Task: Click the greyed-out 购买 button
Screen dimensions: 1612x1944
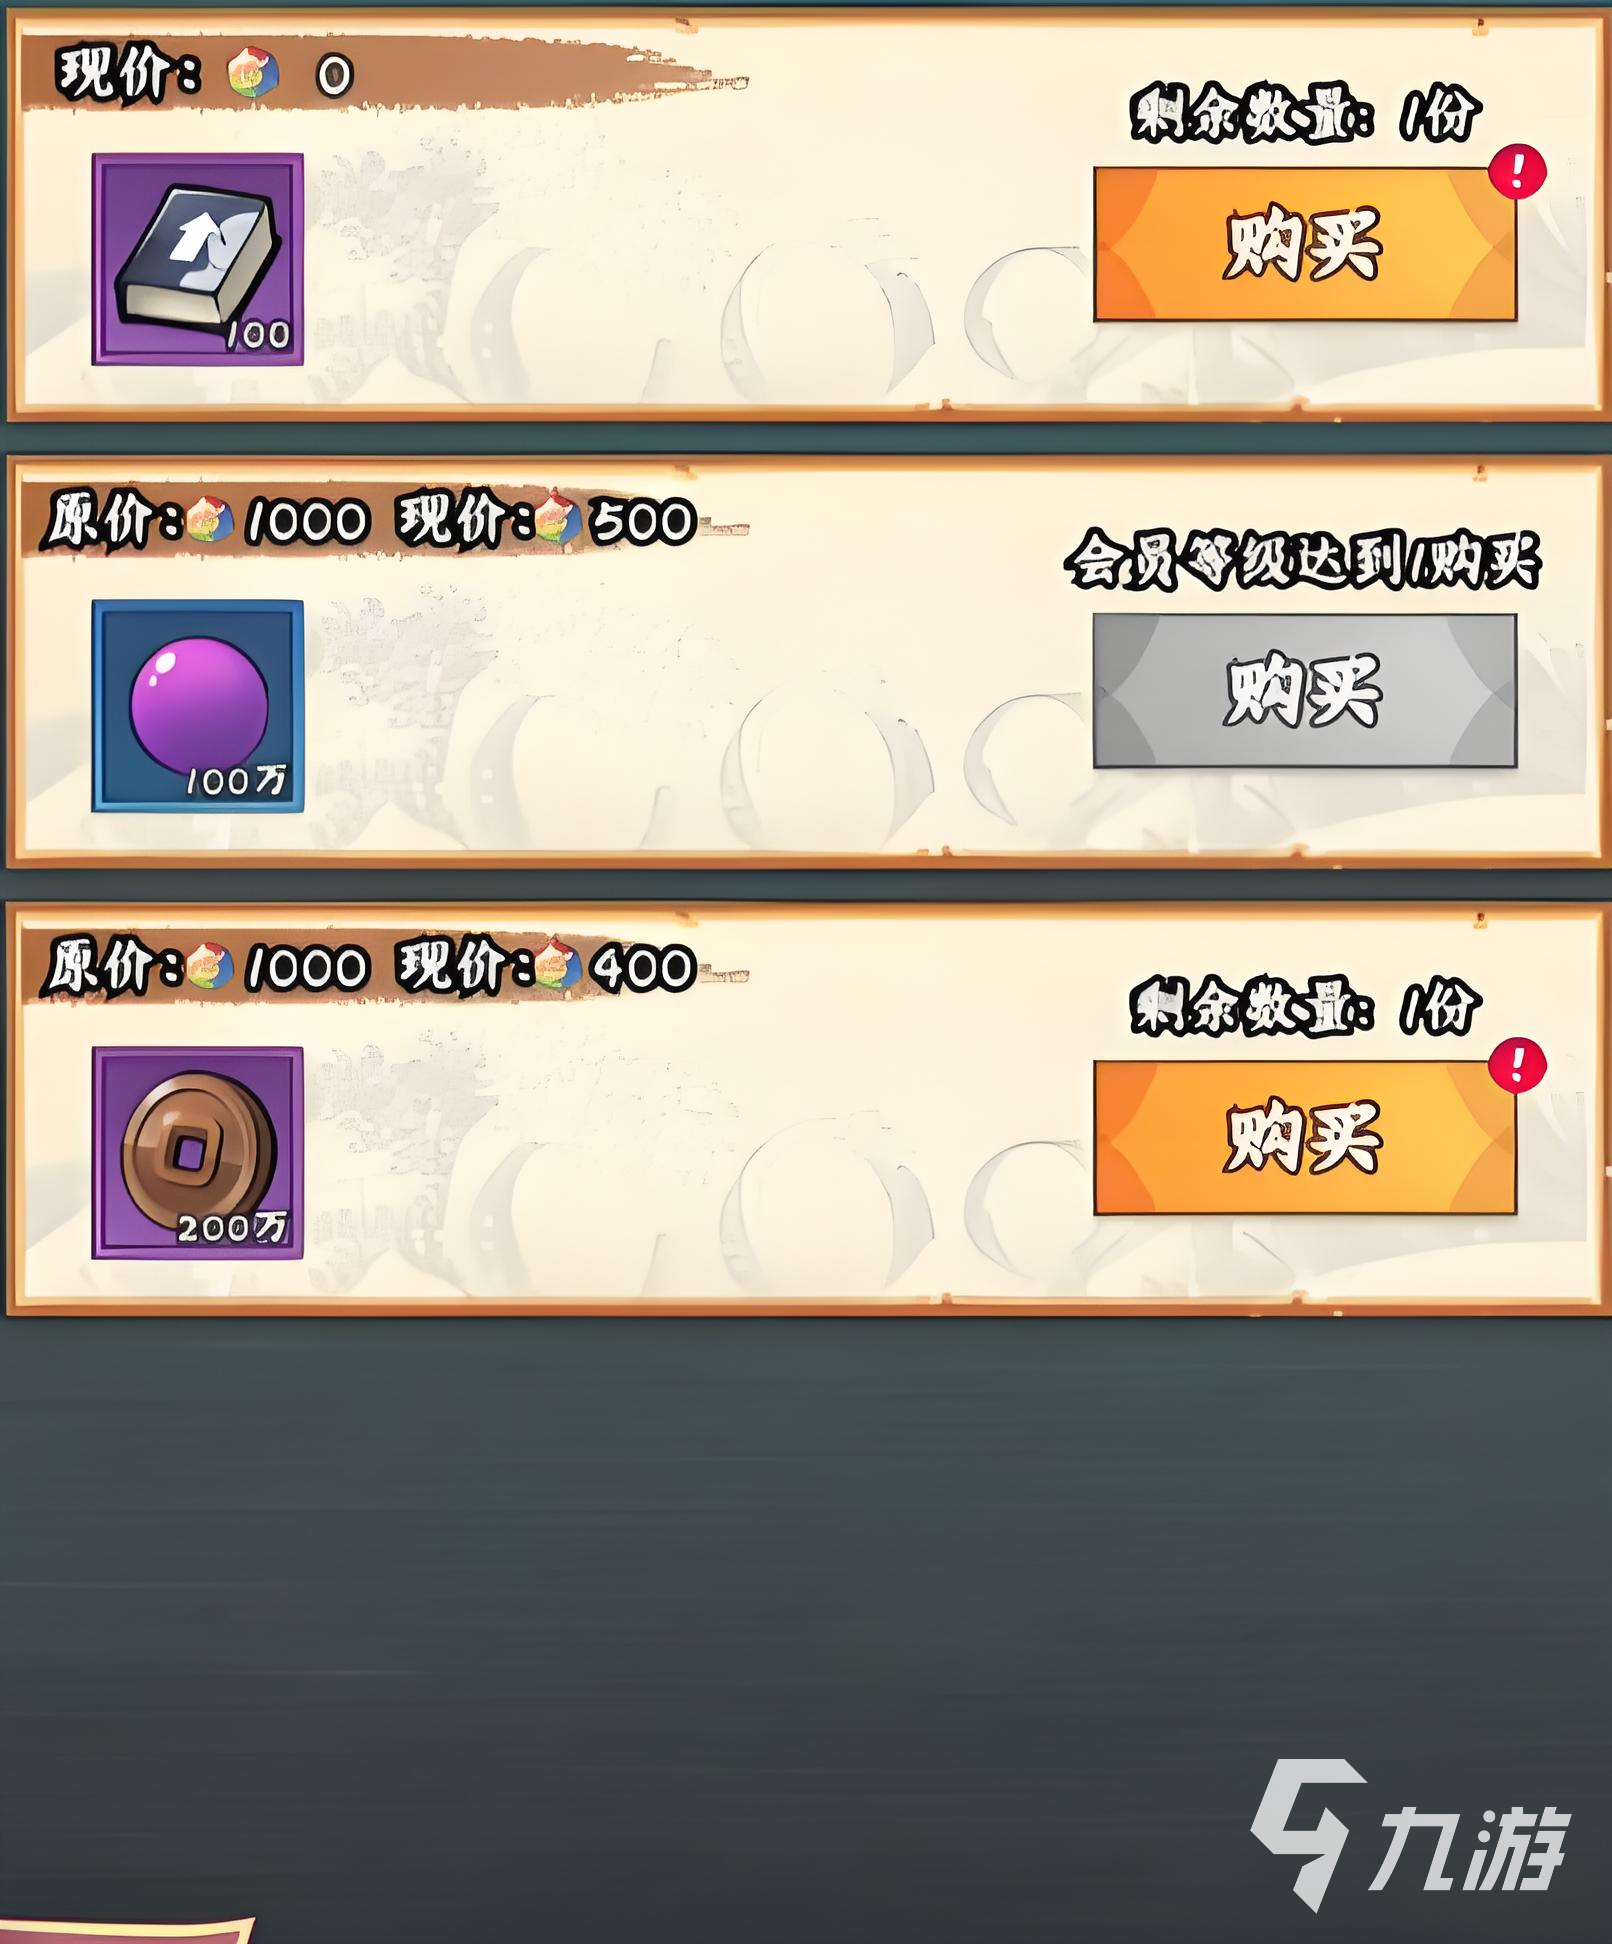Action: click(x=1305, y=691)
